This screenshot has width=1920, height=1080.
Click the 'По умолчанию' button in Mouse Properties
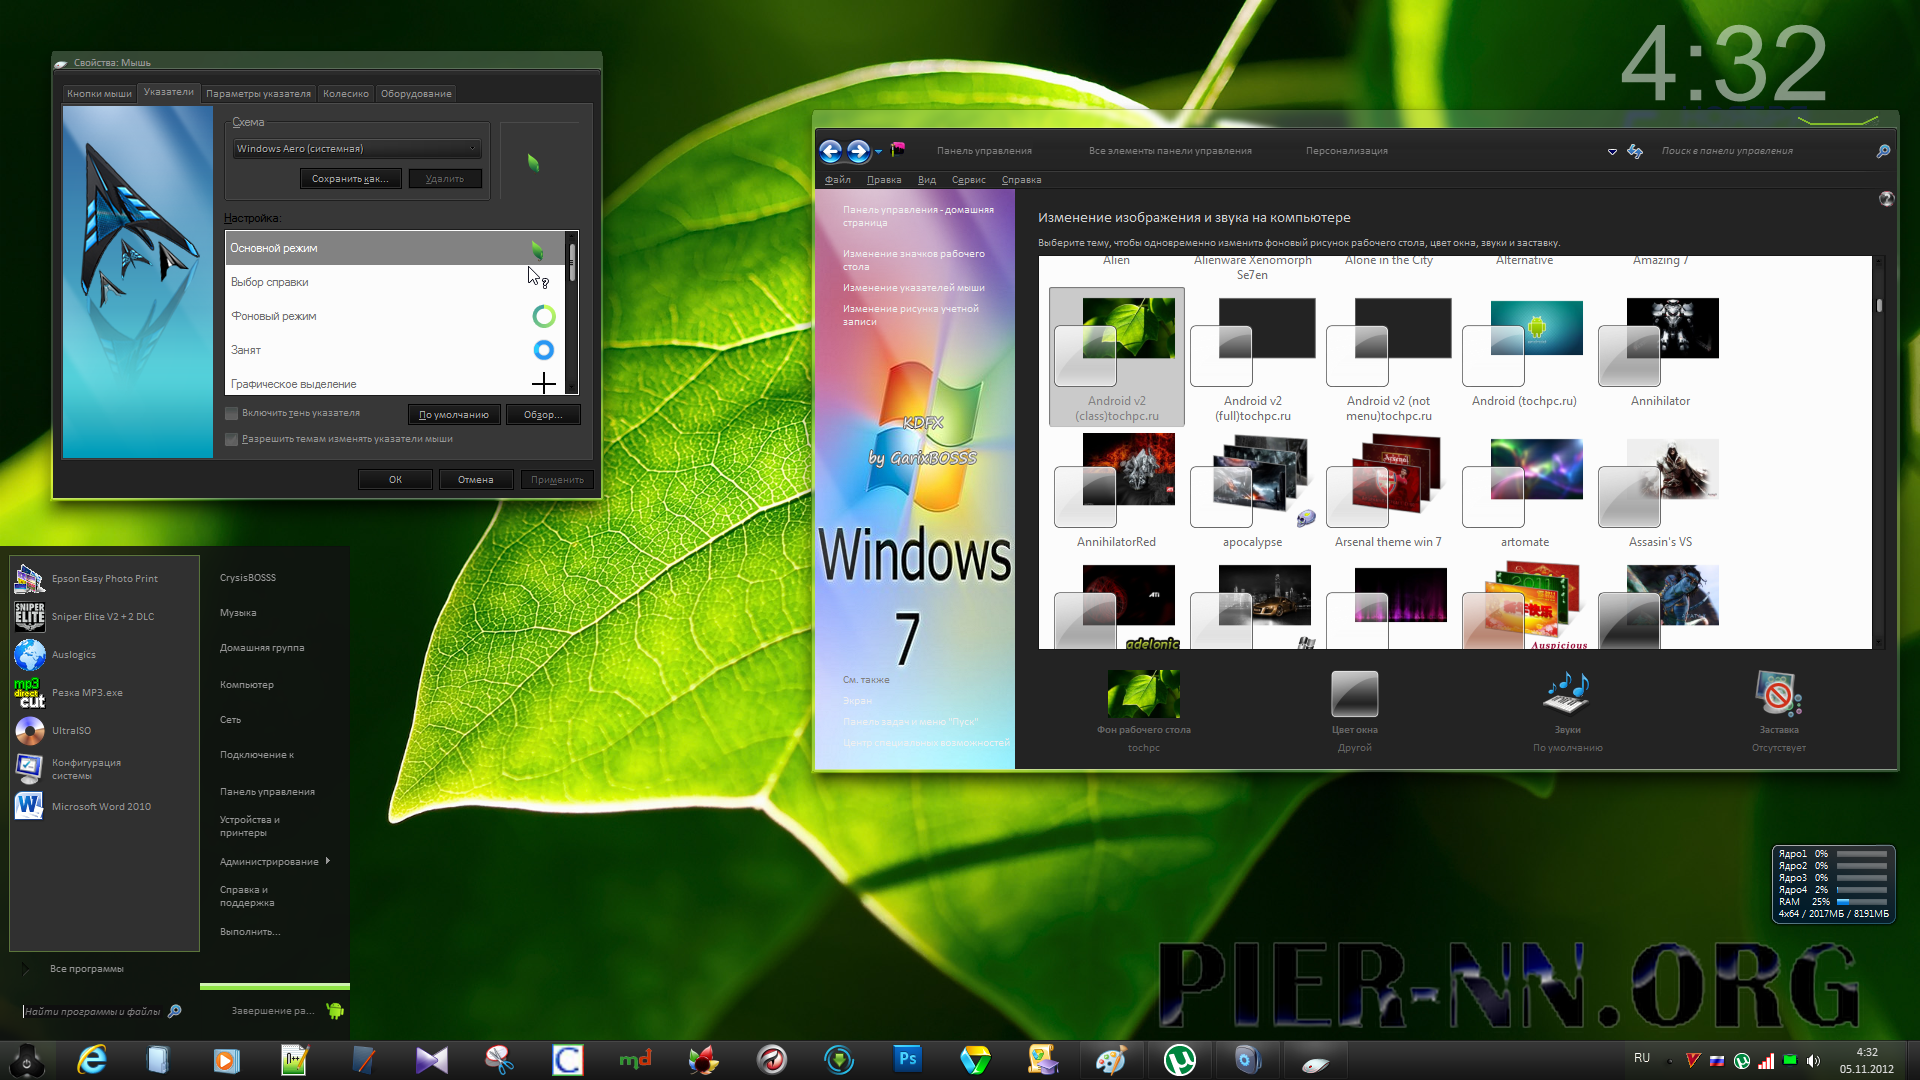(454, 415)
